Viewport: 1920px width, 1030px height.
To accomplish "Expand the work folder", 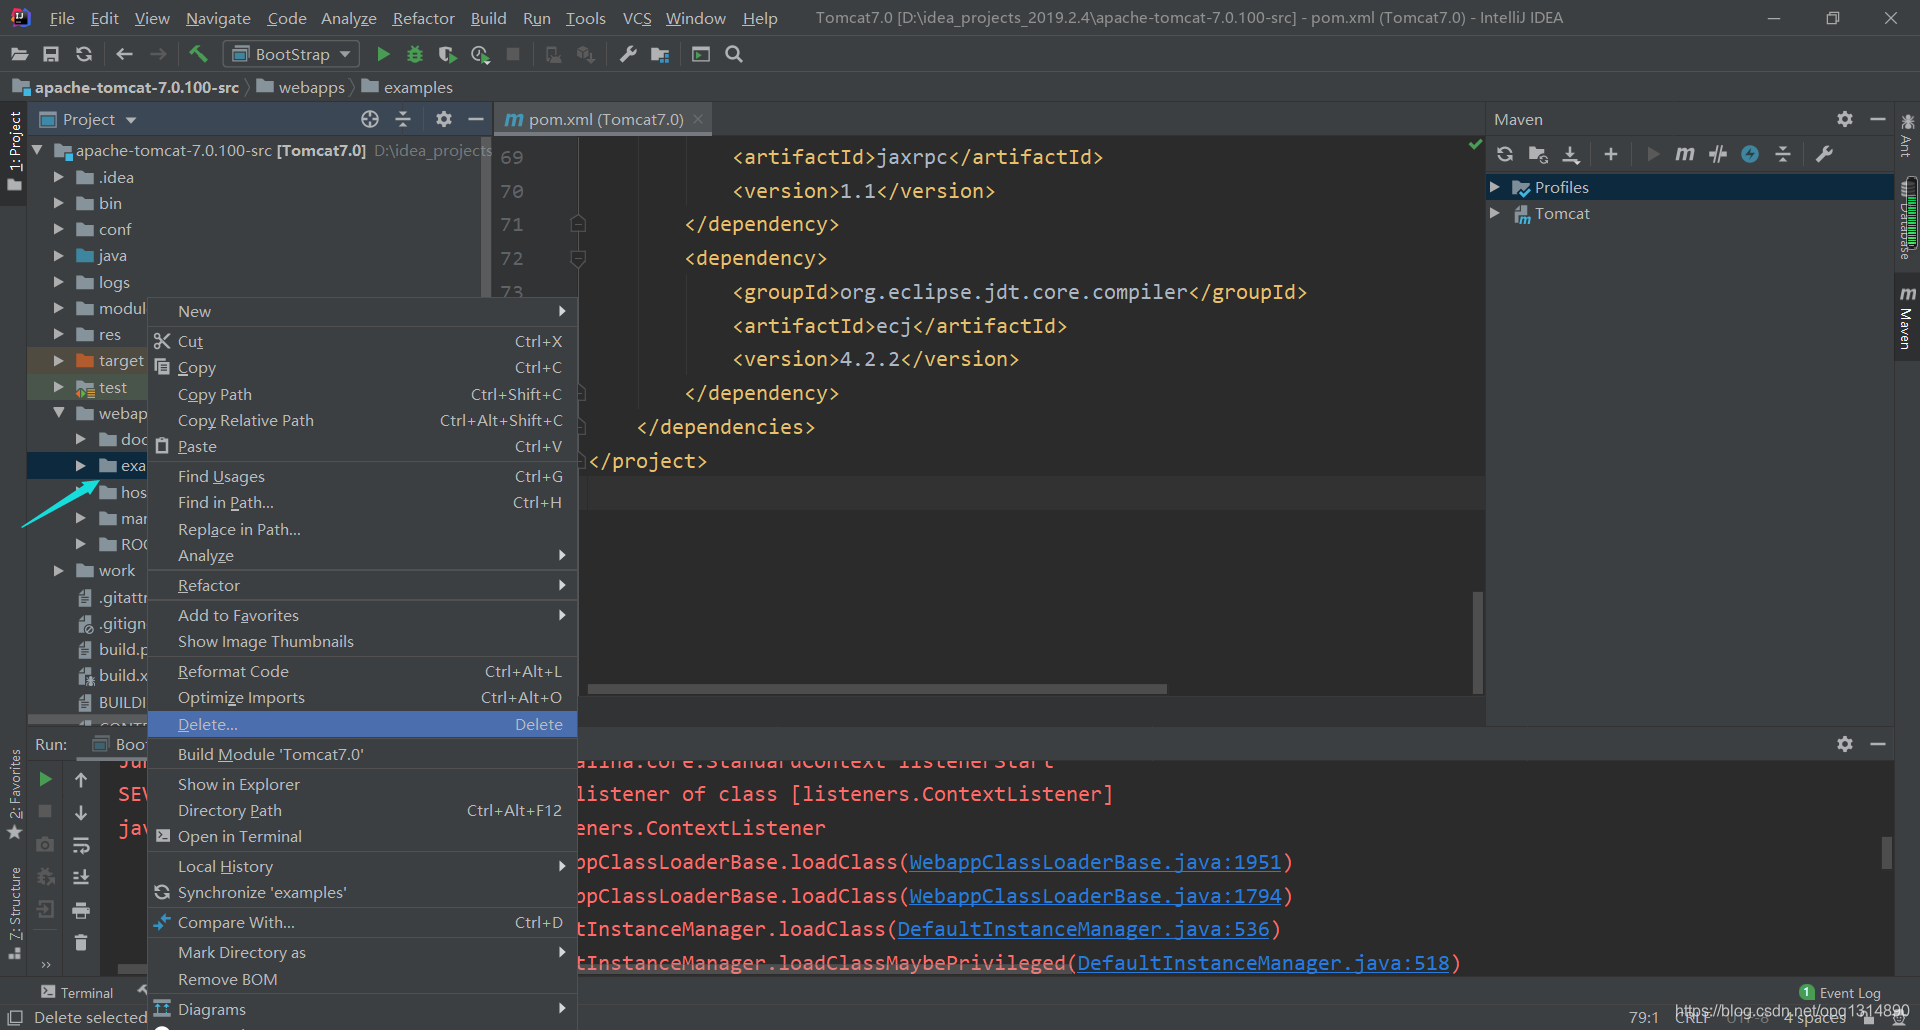I will [x=58, y=570].
